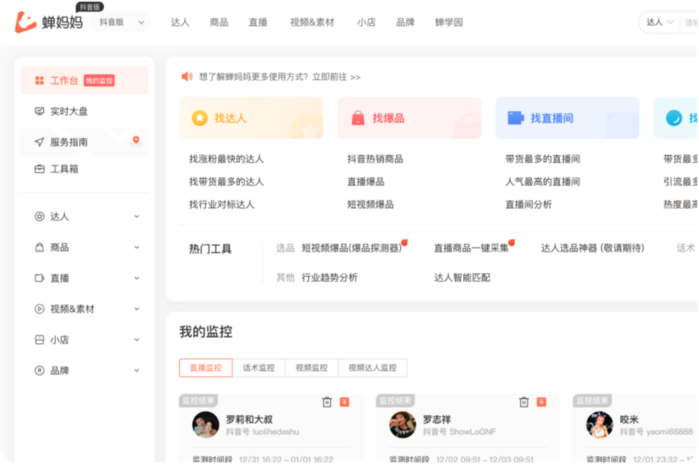
Task: Switch to the 视频达人监控 tab
Action: tap(372, 368)
